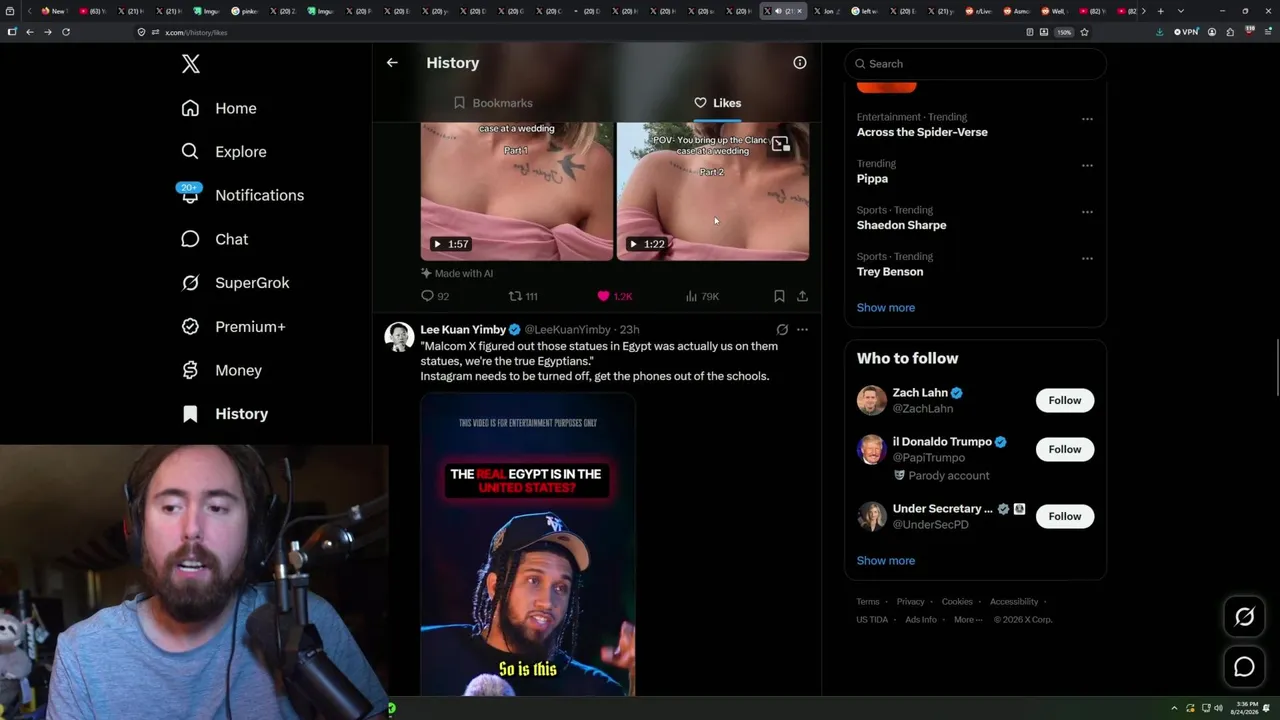Open more options on Lee Kuan Yimby's post
The height and width of the screenshot is (720, 1280).
coord(802,329)
